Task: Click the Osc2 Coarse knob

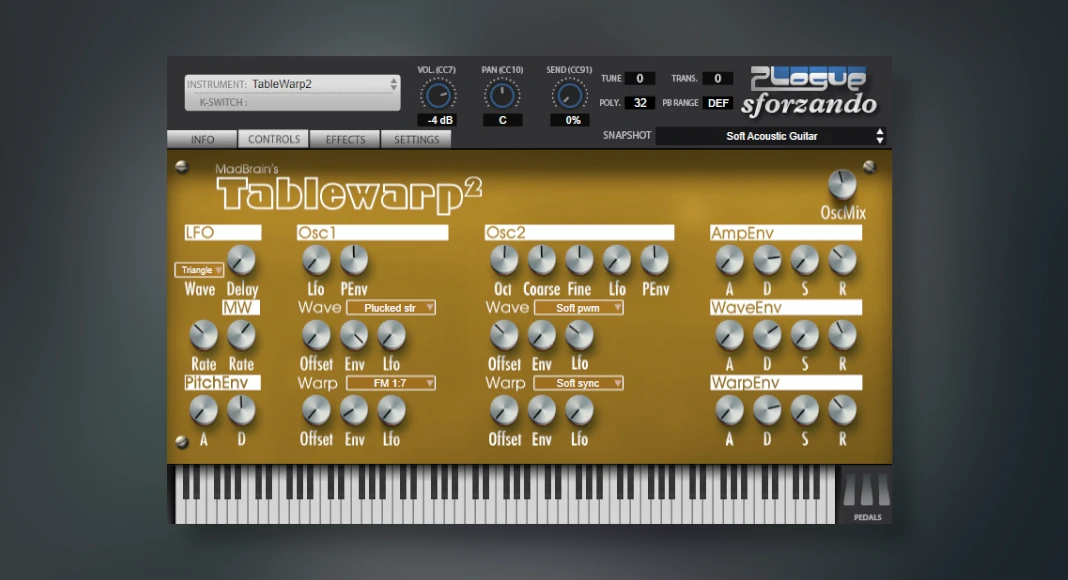Action: [541, 261]
